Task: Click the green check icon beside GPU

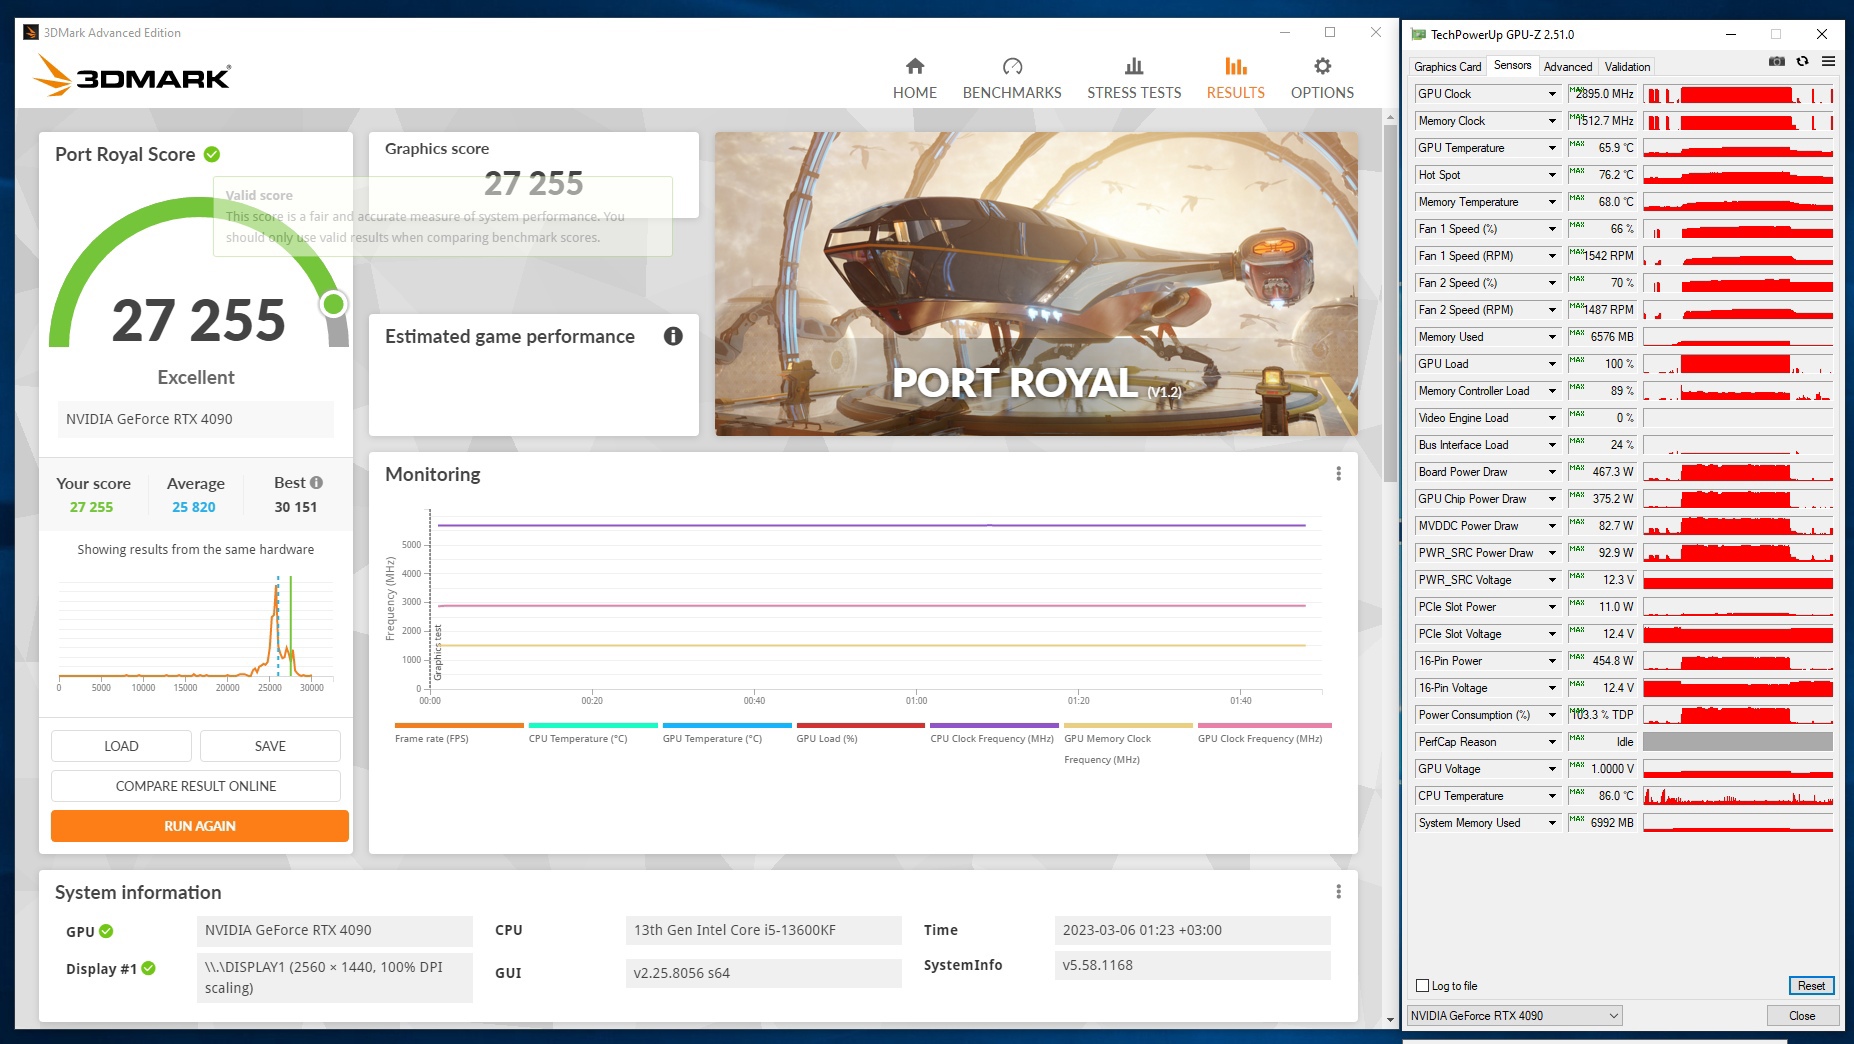Action: coord(106,931)
